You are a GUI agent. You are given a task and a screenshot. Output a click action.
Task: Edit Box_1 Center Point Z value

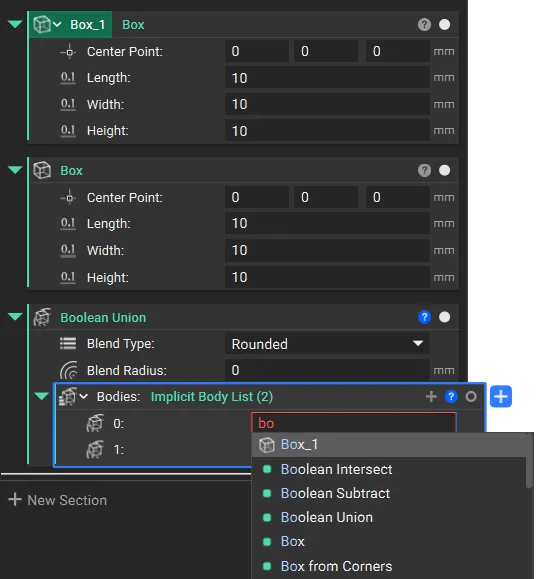click(x=398, y=51)
